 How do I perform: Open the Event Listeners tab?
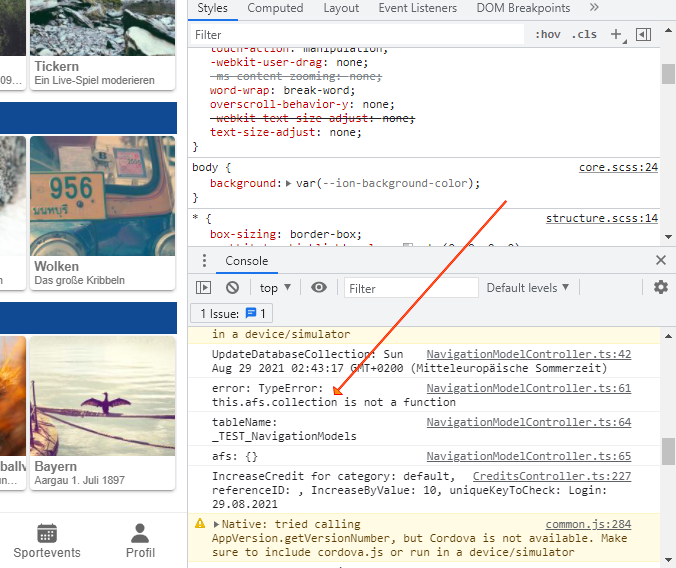(x=417, y=8)
